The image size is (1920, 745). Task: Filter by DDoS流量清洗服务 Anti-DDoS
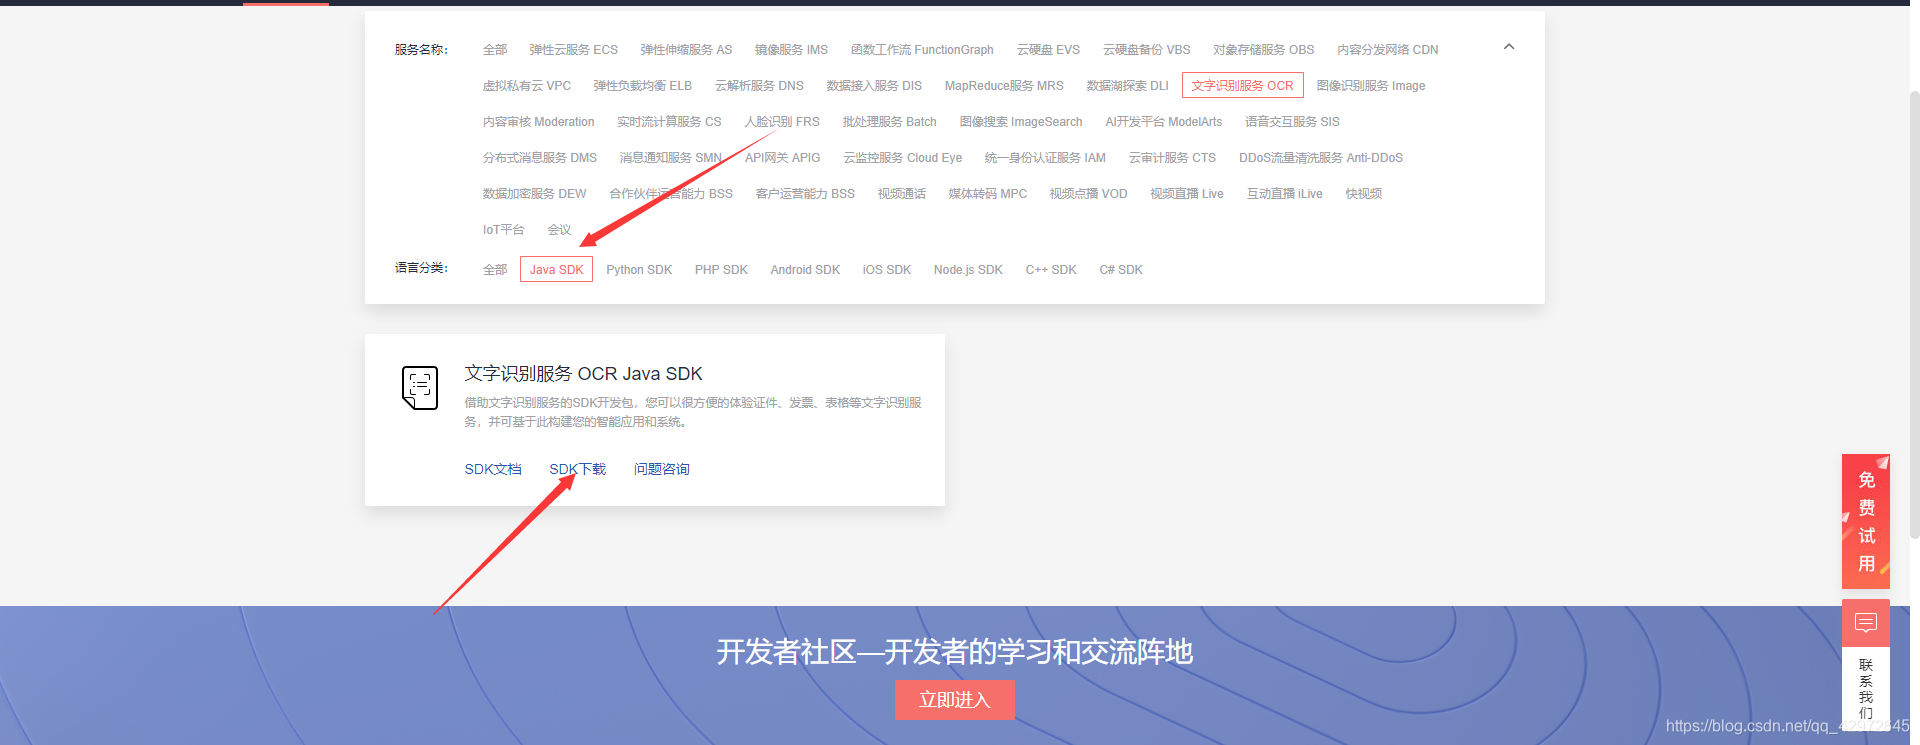(1321, 158)
